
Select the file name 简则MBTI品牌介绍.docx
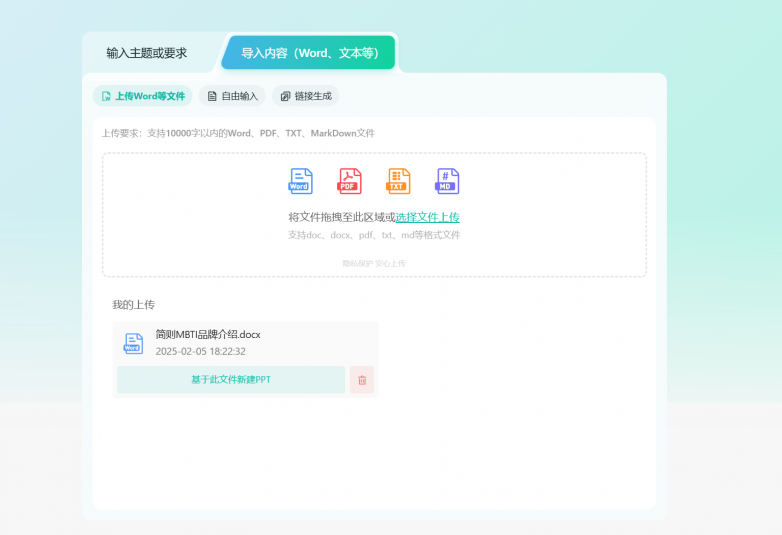pos(208,334)
